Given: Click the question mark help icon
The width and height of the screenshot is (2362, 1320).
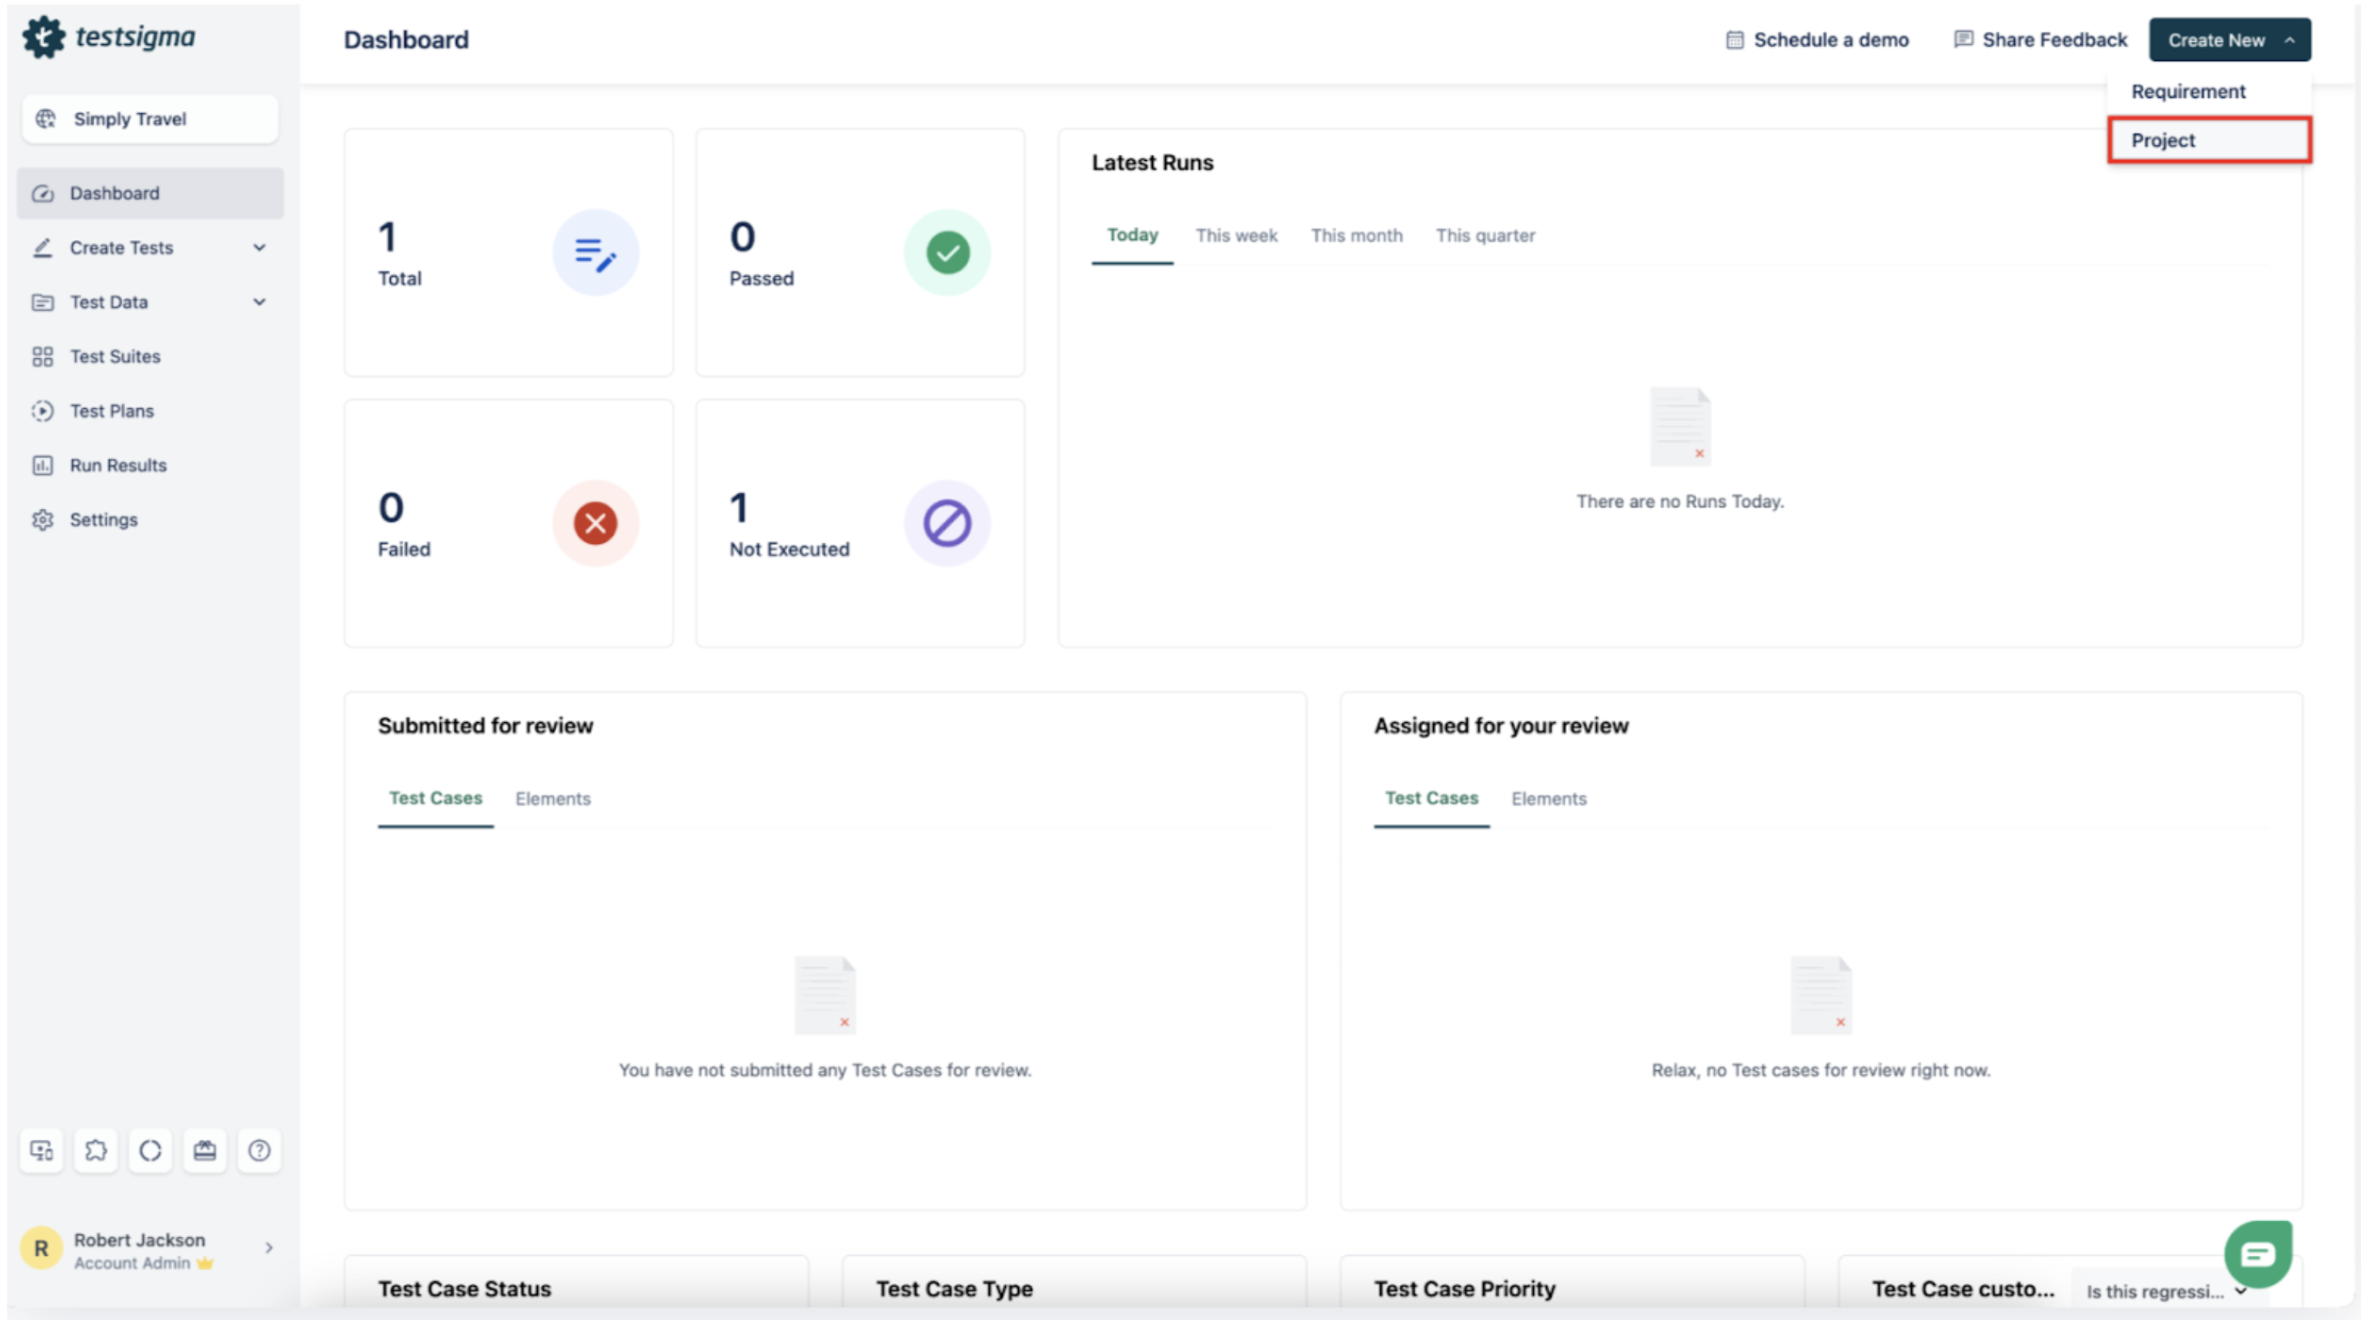Looking at the screenshot, I should tap(259, 1150).
